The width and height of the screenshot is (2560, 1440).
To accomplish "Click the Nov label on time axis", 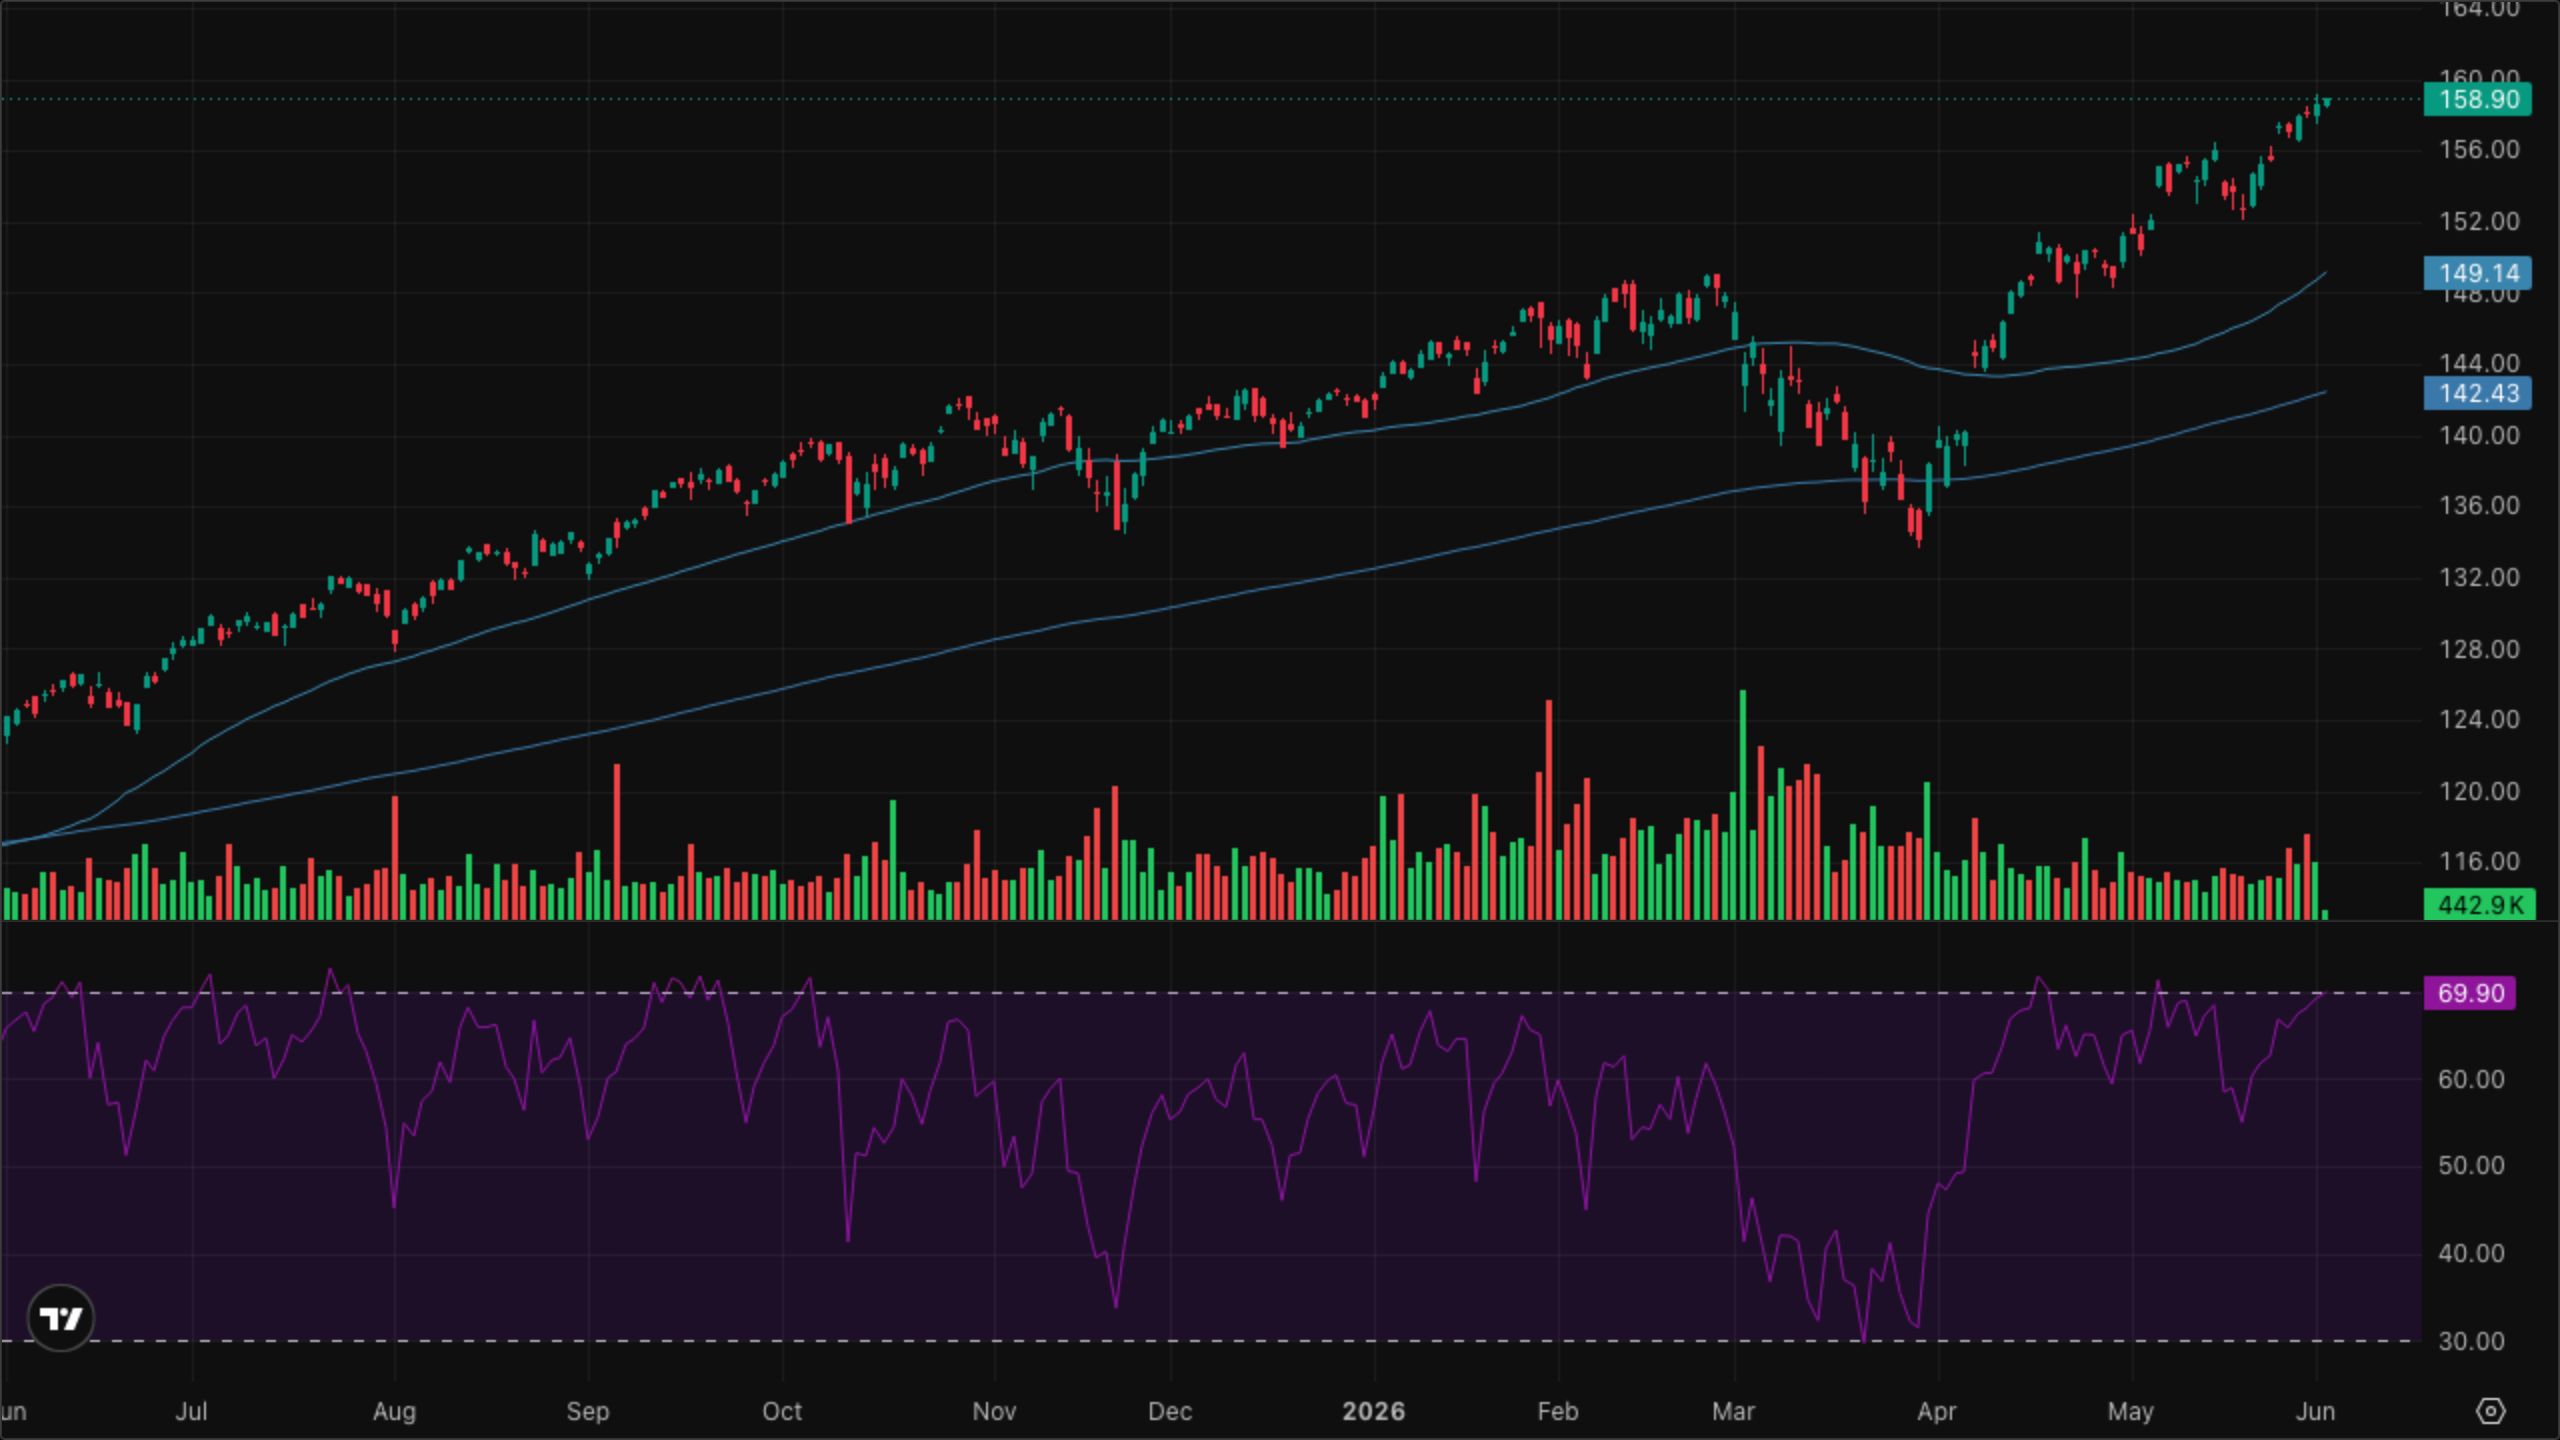I will click(x=994, y=1411).
